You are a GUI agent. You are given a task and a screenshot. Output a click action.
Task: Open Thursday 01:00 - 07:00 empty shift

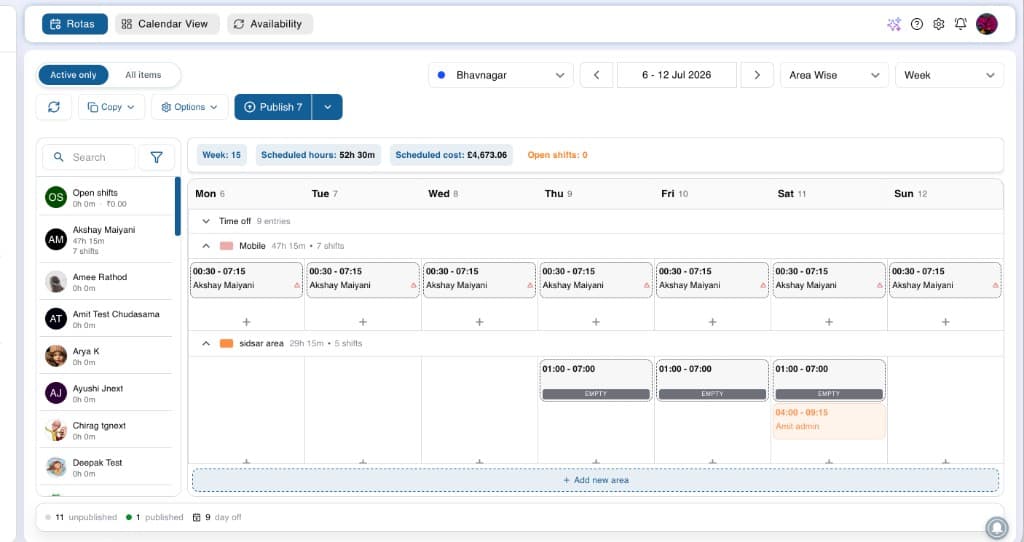click(x=596, y=380)
